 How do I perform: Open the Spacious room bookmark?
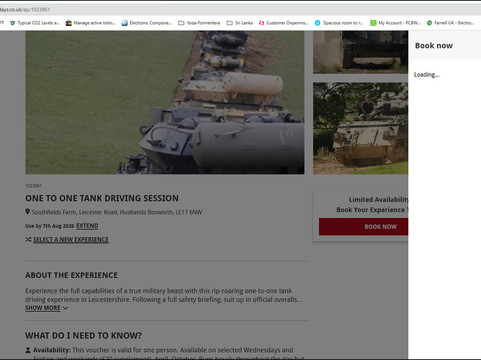click(x=339, y=23)
